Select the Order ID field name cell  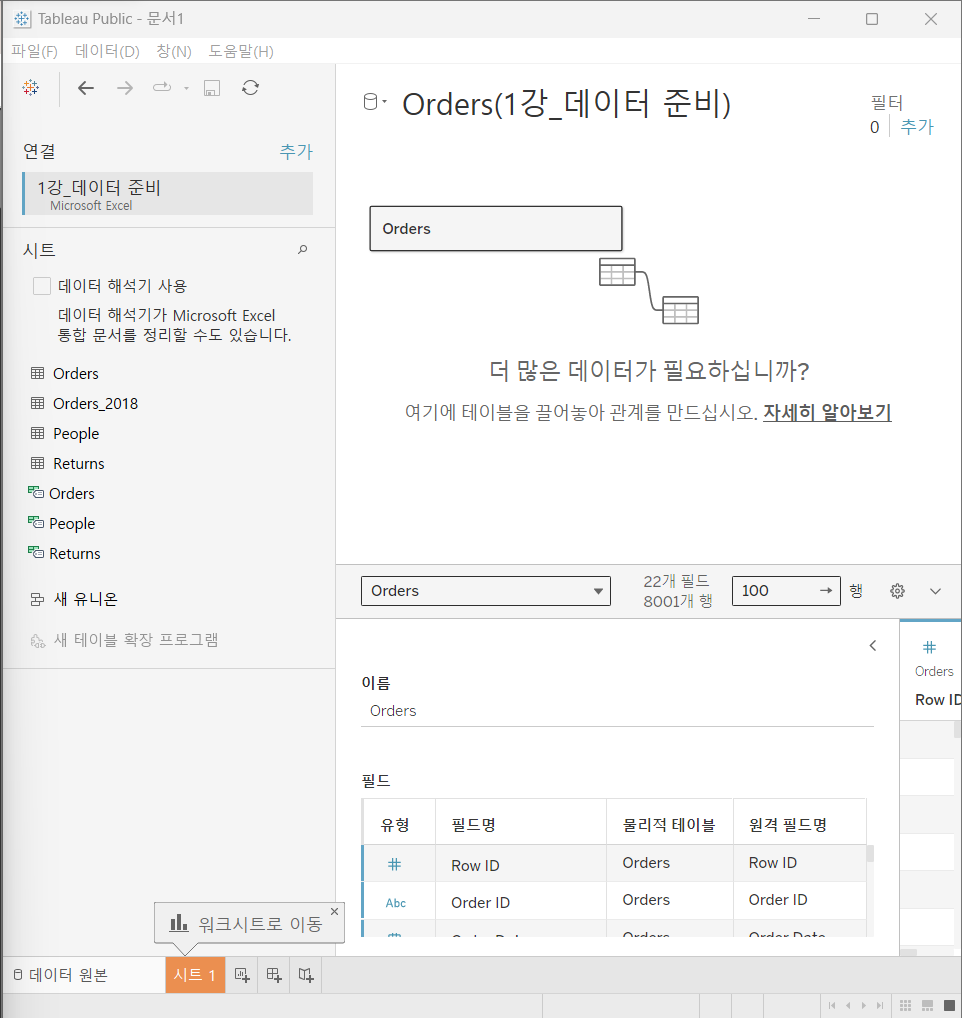521,902
